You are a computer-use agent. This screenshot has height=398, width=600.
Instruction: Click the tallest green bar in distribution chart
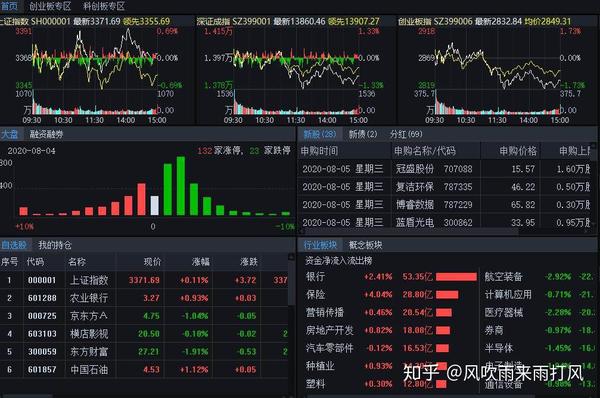181,186
